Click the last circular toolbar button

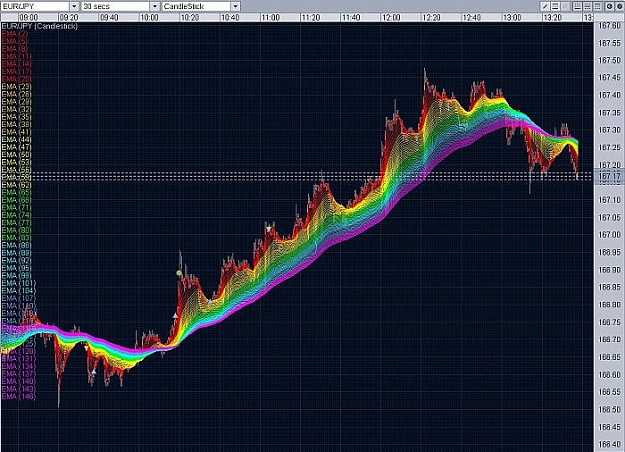click(619, 6)
